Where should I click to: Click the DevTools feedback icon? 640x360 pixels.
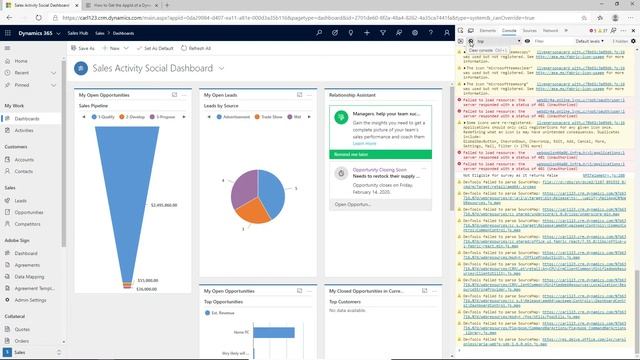tap(613, 31)
